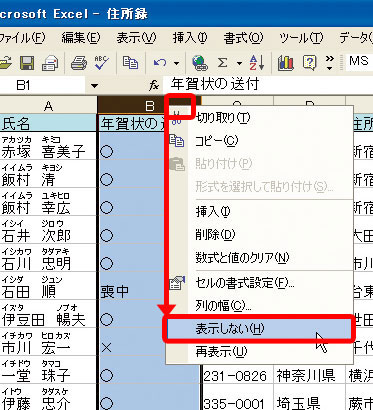Viewport: 373px width, 410px height.
Task: Insert hyperlink with the globe icon
Action: point(200,63)
